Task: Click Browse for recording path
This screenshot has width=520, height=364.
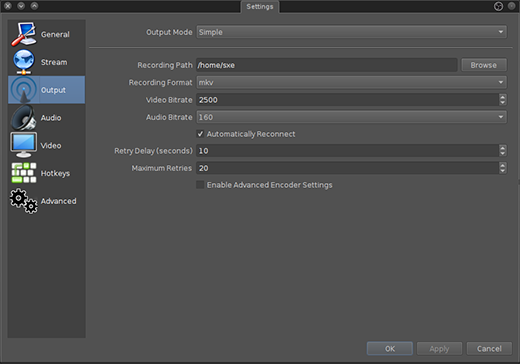Action: (x=484, y=65)
